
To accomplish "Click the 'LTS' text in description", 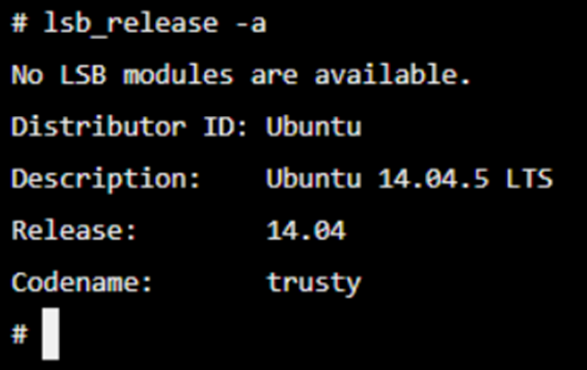I will click(x=529, y=178).
